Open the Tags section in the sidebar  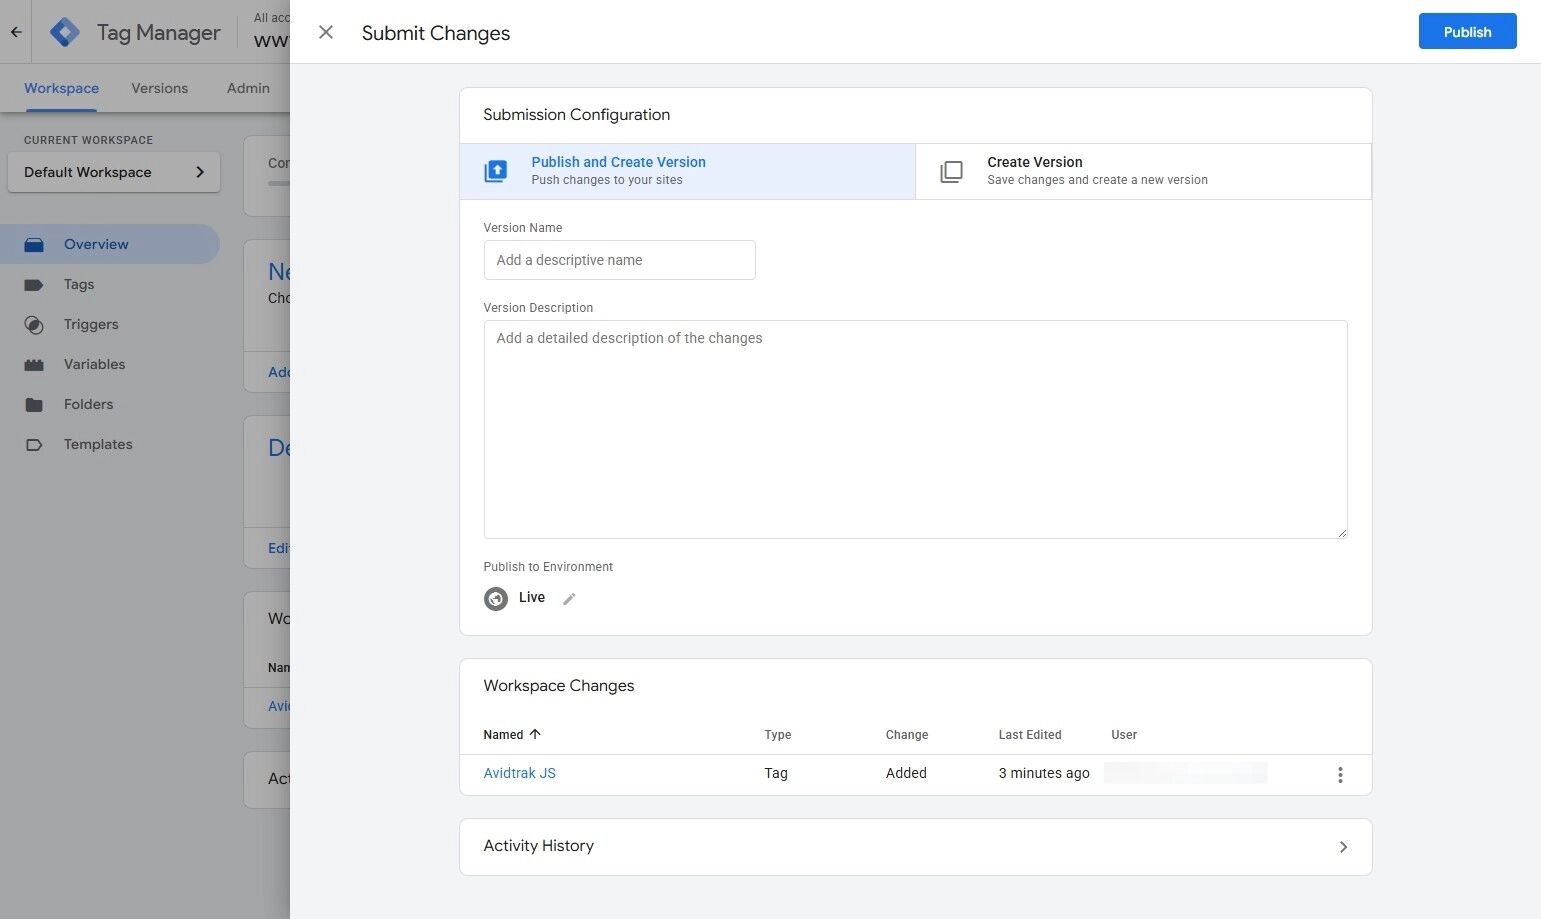pos(78,284)
